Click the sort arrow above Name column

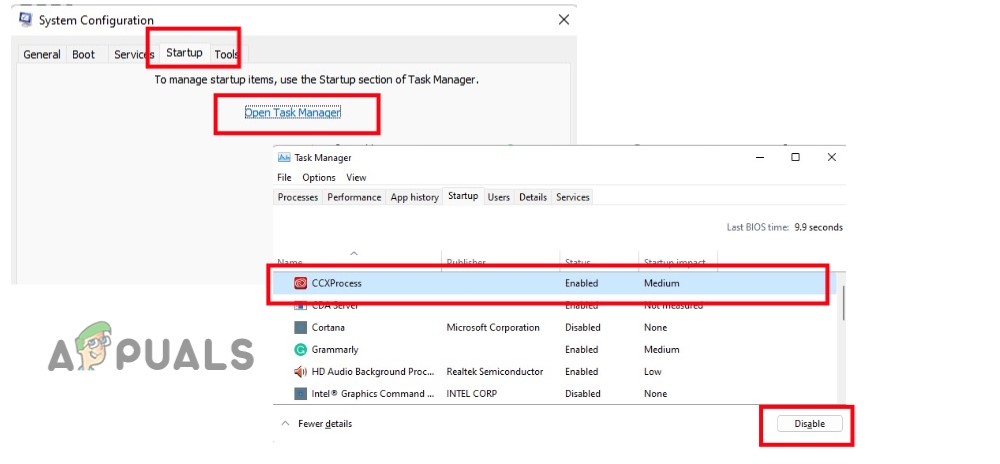point(354,254)
